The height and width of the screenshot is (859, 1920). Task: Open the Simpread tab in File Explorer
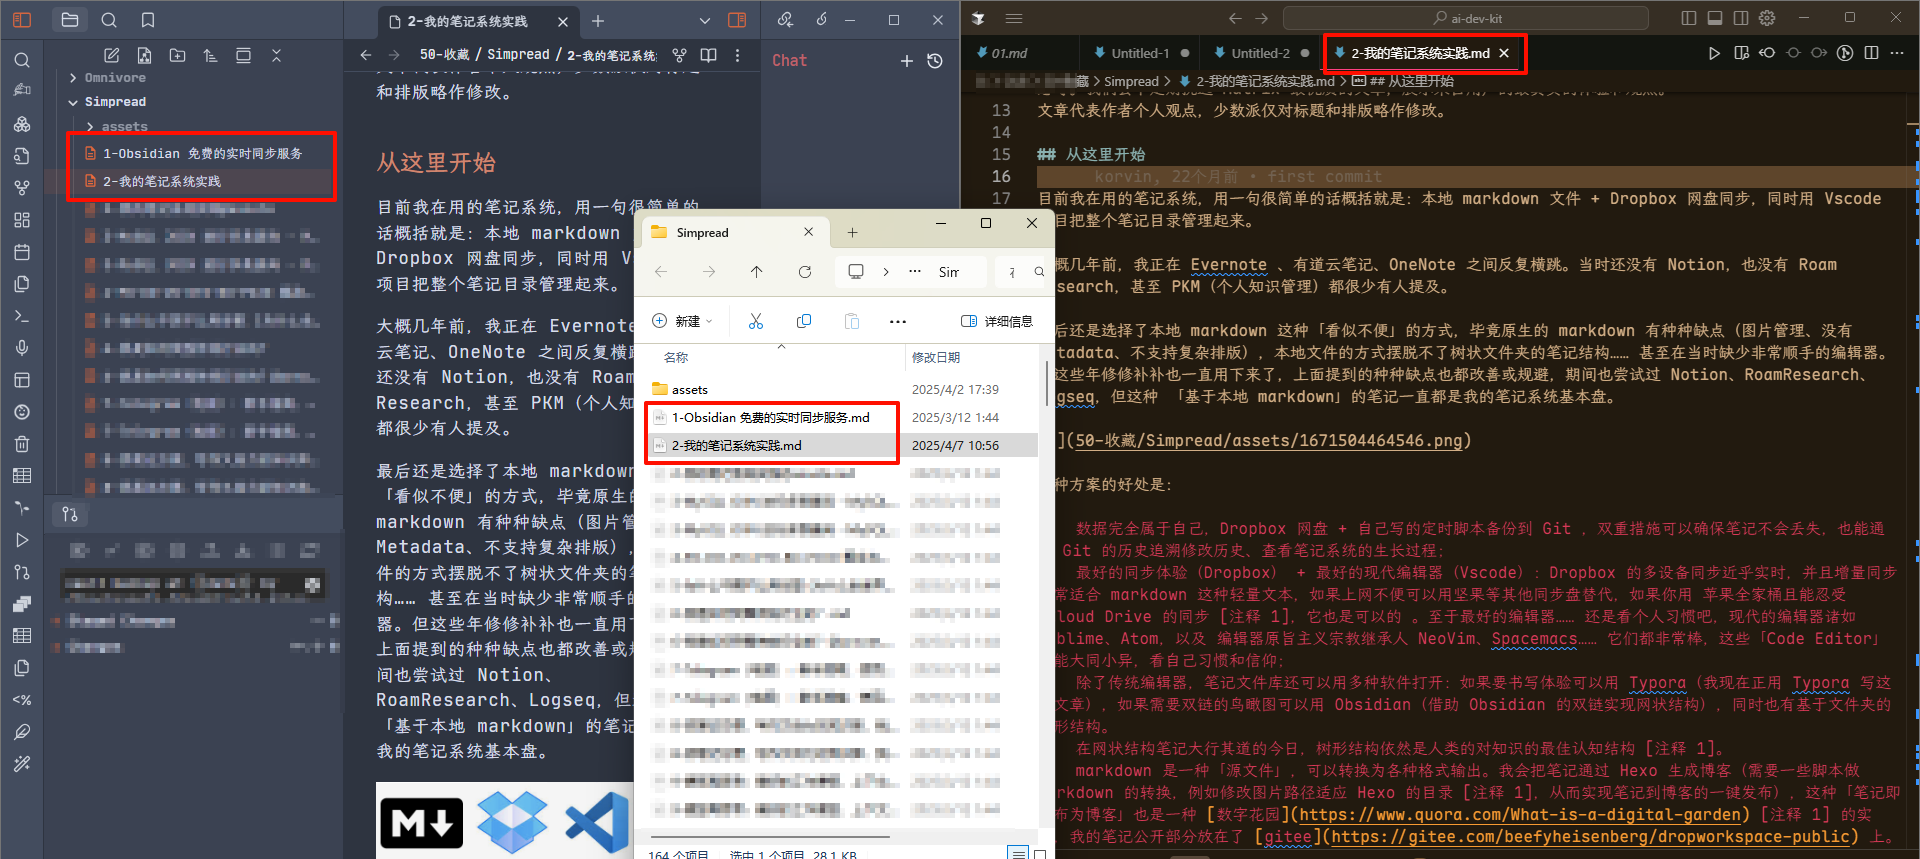tap(734, 233)
